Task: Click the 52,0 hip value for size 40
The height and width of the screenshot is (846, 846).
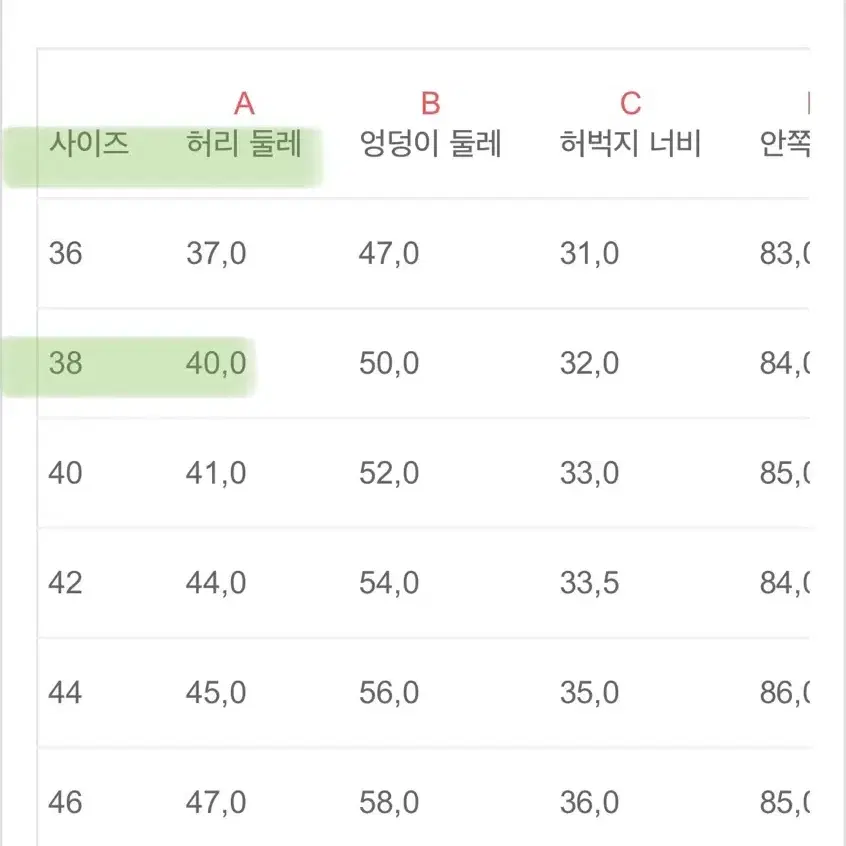Action: 389,473
